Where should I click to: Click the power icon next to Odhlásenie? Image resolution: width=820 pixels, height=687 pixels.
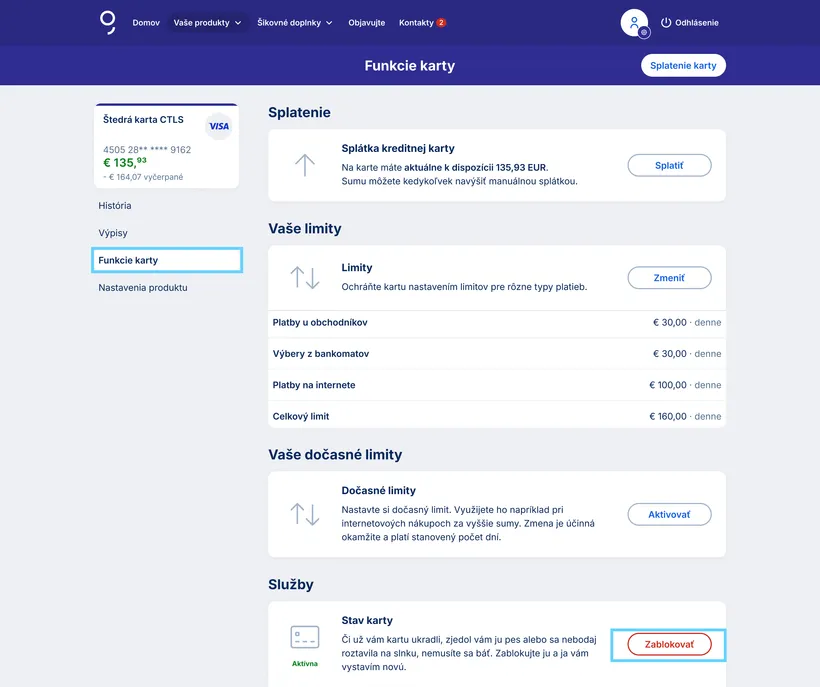click(665, 22)
